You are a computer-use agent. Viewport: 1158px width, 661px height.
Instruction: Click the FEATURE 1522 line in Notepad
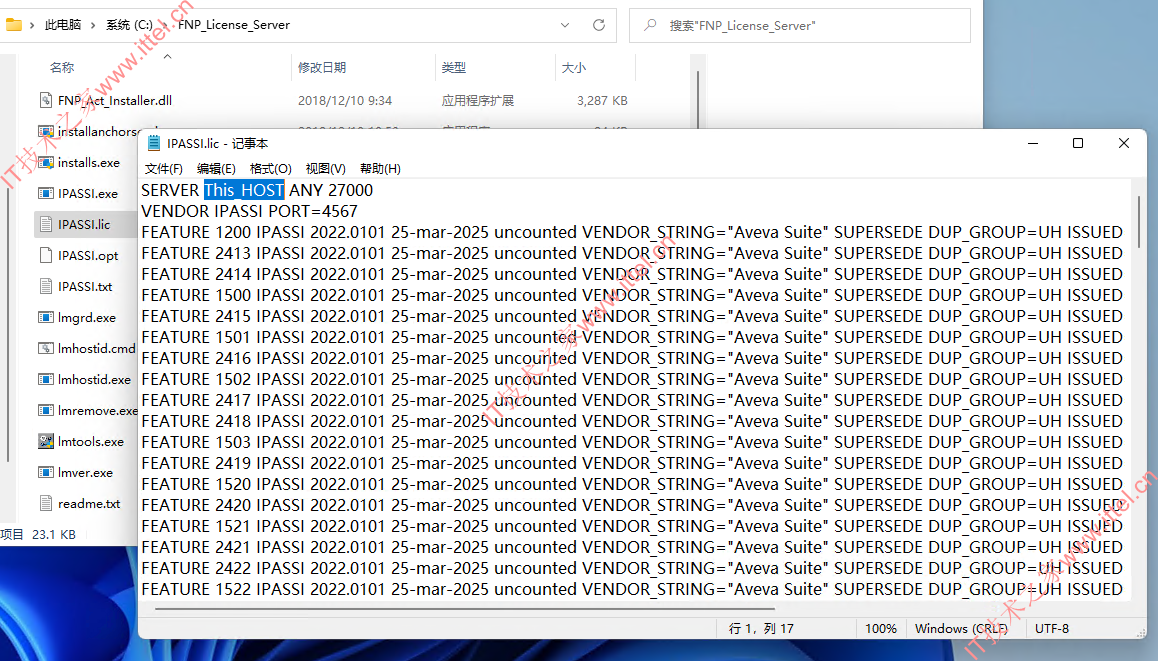click(632, 589)
